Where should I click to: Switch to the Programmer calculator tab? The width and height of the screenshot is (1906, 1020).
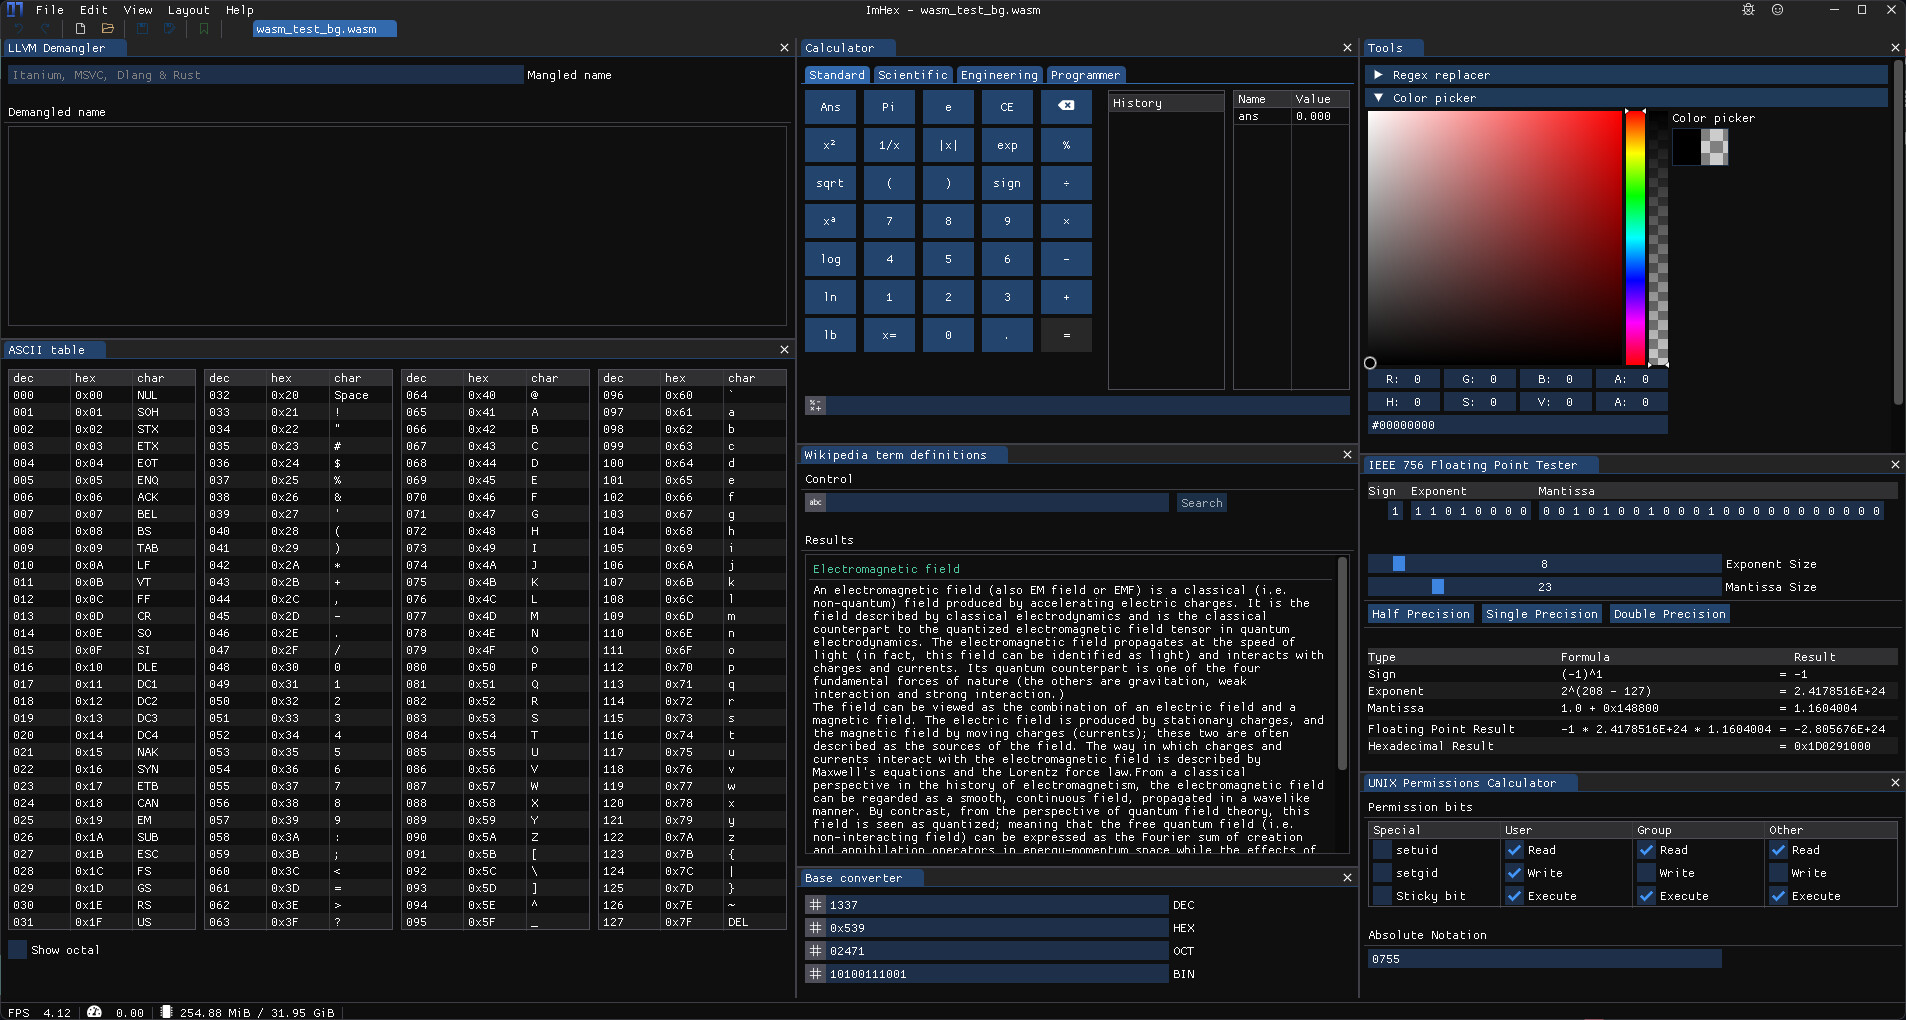1085,74
